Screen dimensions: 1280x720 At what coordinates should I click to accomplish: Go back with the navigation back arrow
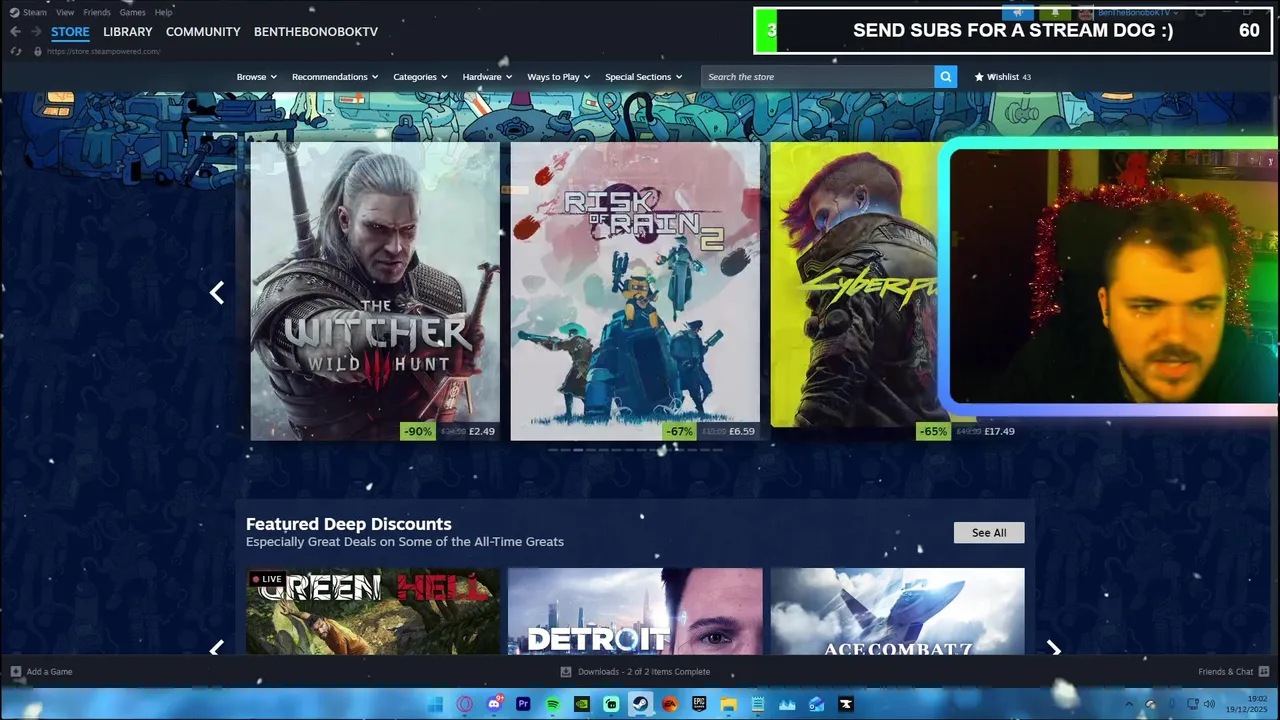pos(15,32)
